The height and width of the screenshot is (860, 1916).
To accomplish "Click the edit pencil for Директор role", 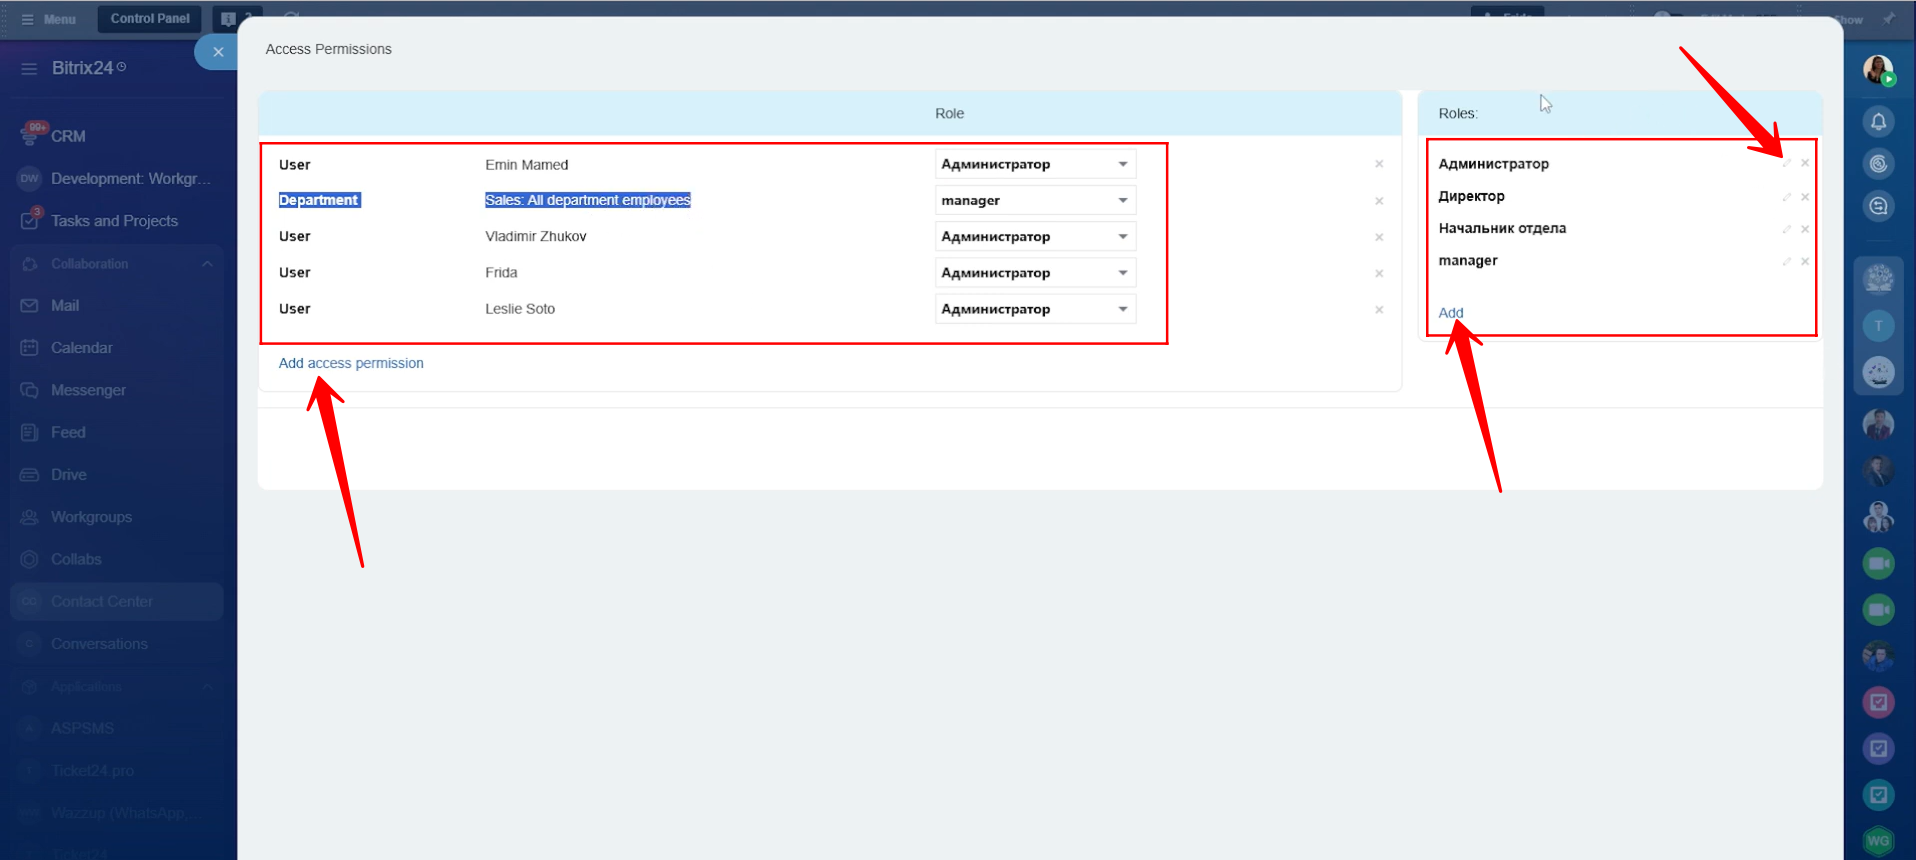I will click(x=1786, y=197).
